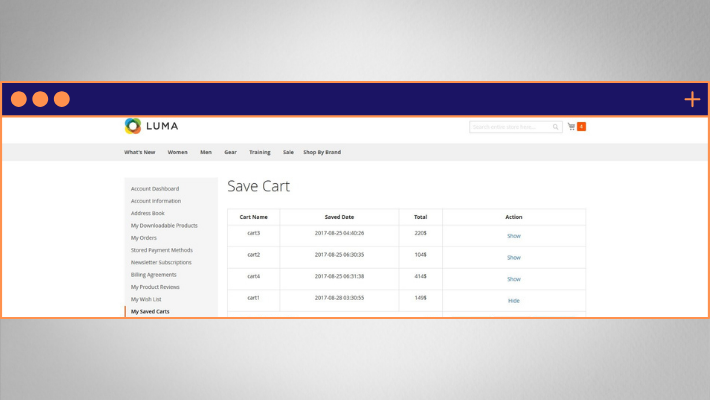Click the search magnifier icon
This screenshot has height=400, width=710.
click(555, 127)
